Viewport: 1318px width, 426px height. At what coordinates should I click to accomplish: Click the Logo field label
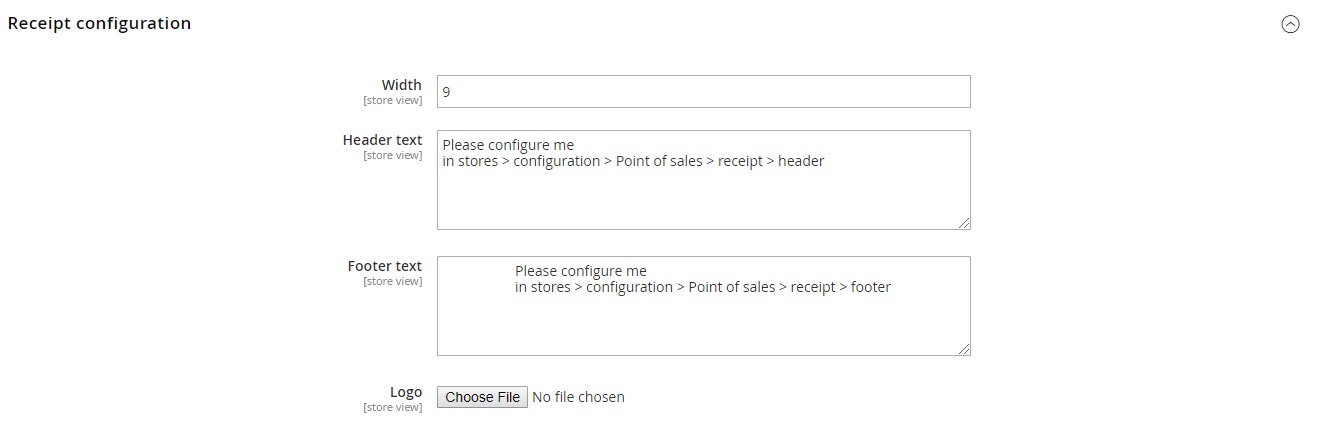click(405, 392)
